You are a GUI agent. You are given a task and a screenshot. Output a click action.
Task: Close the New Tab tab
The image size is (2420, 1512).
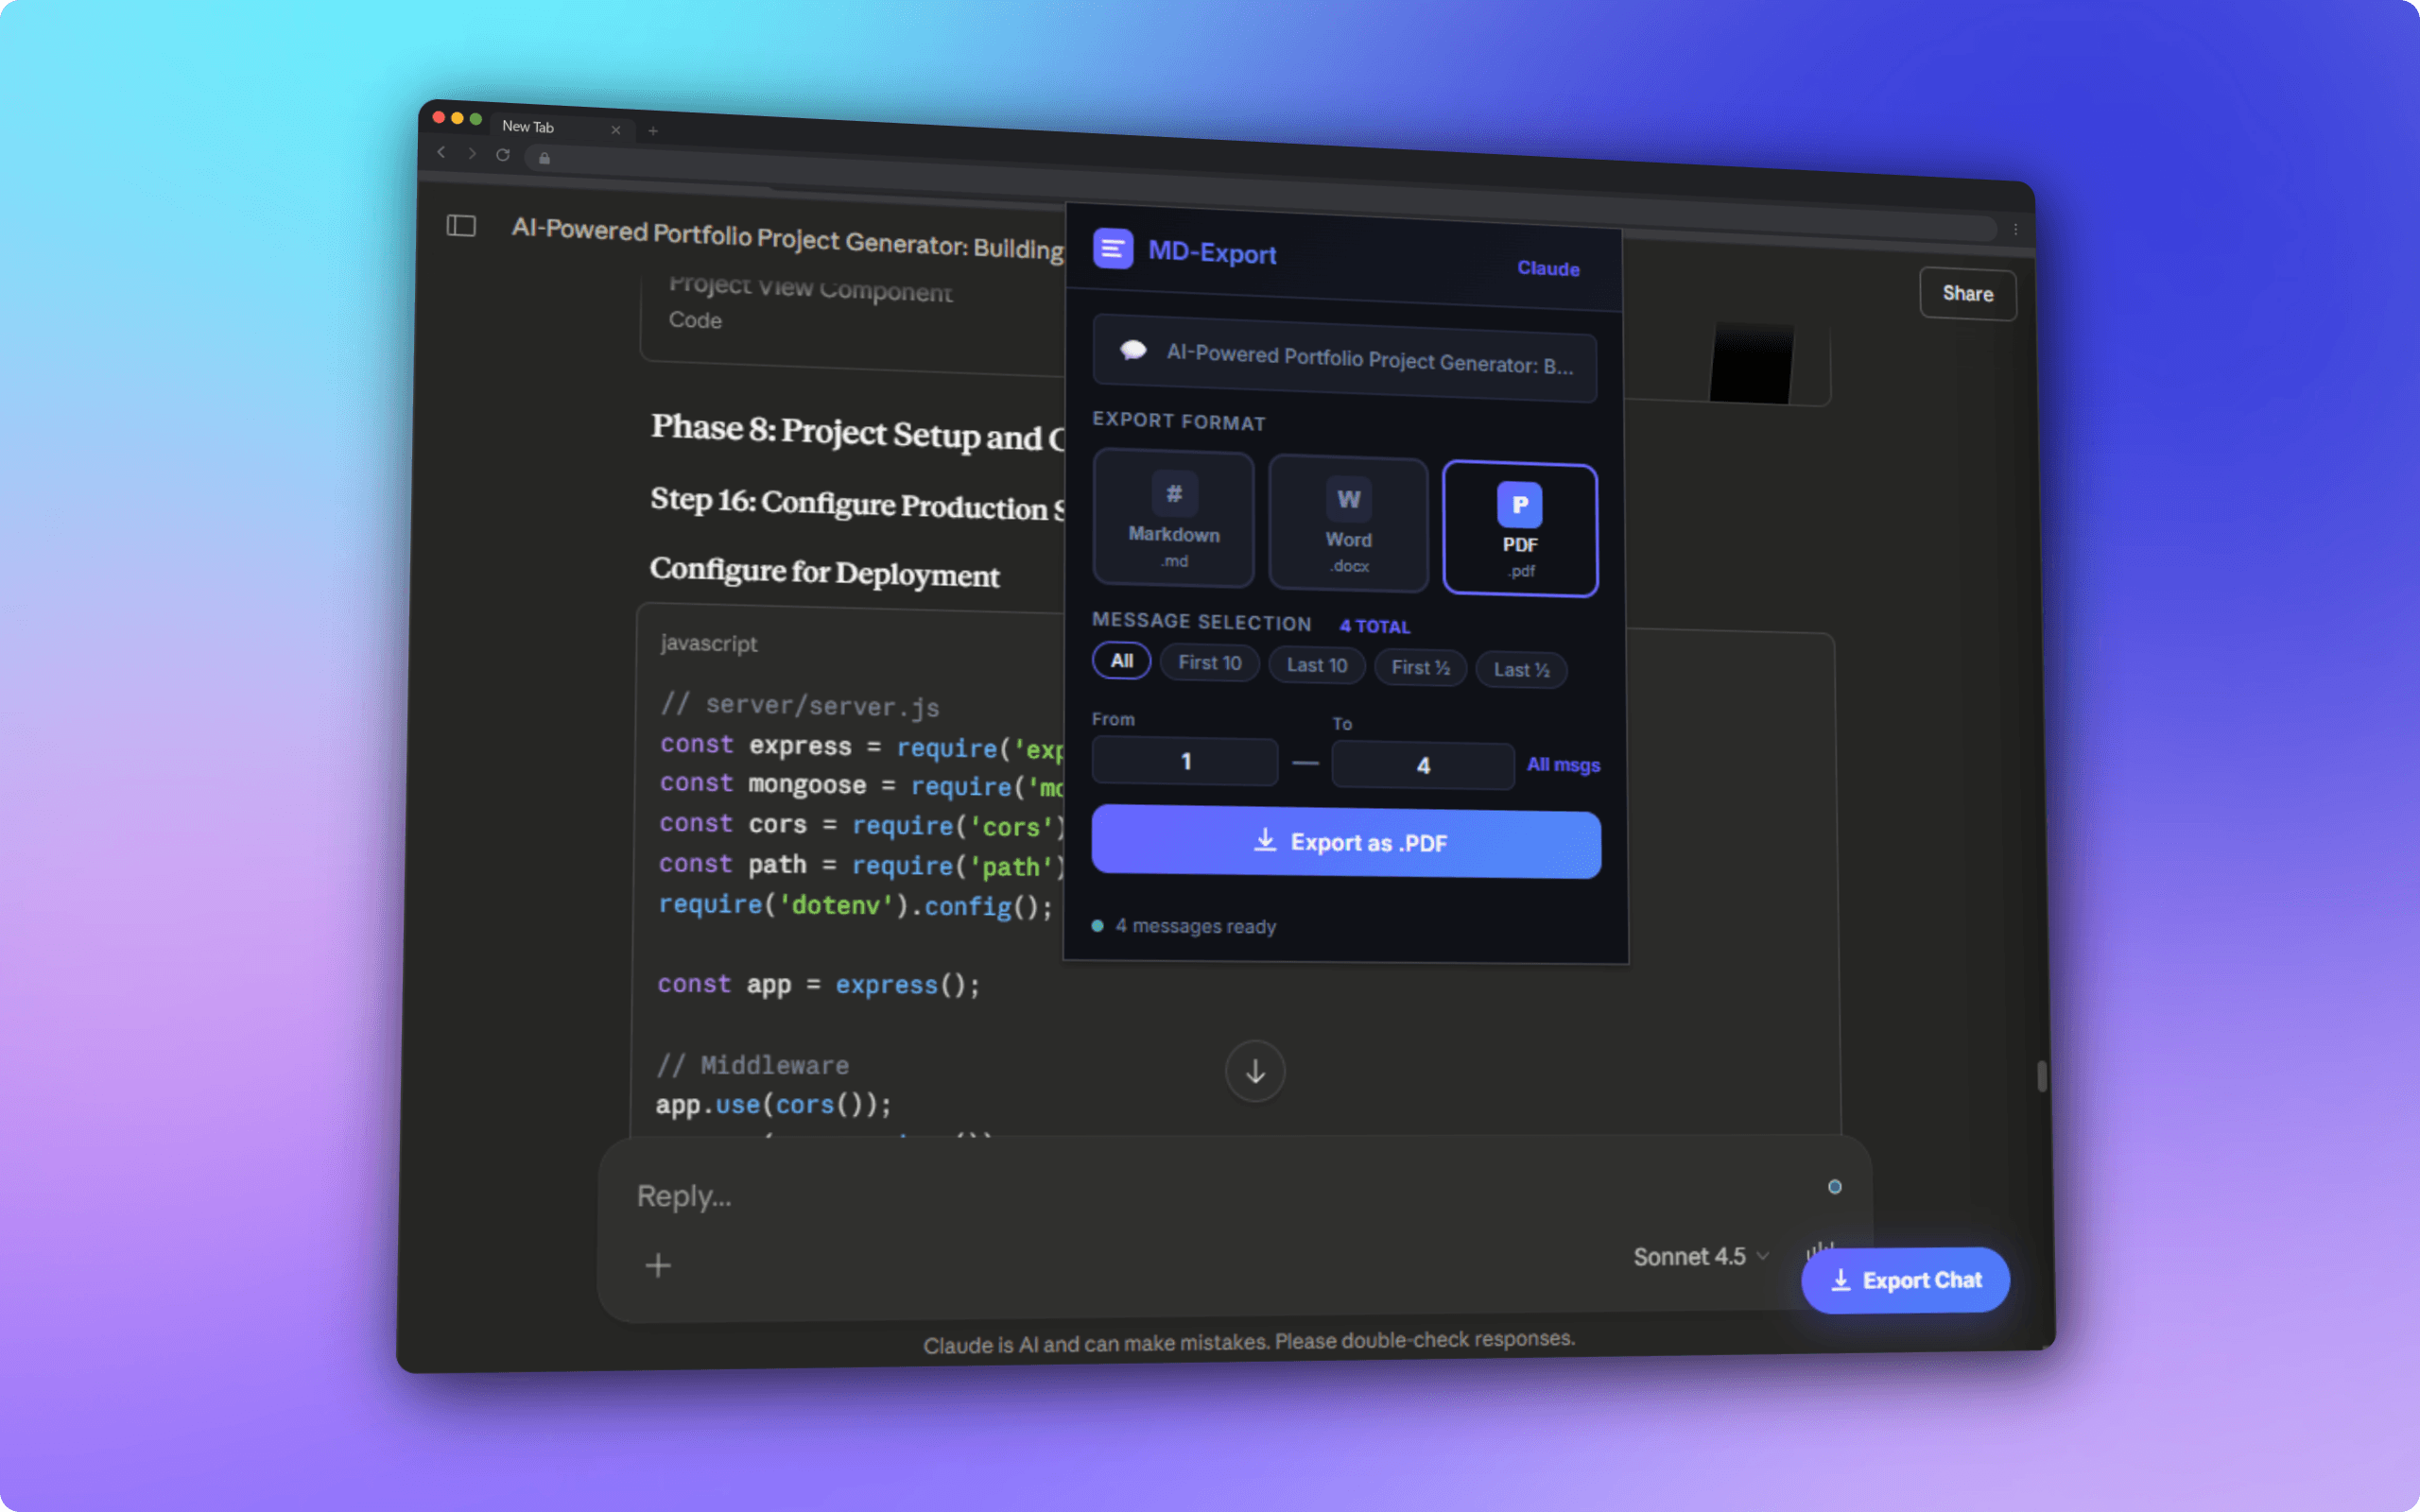[616, 130]
